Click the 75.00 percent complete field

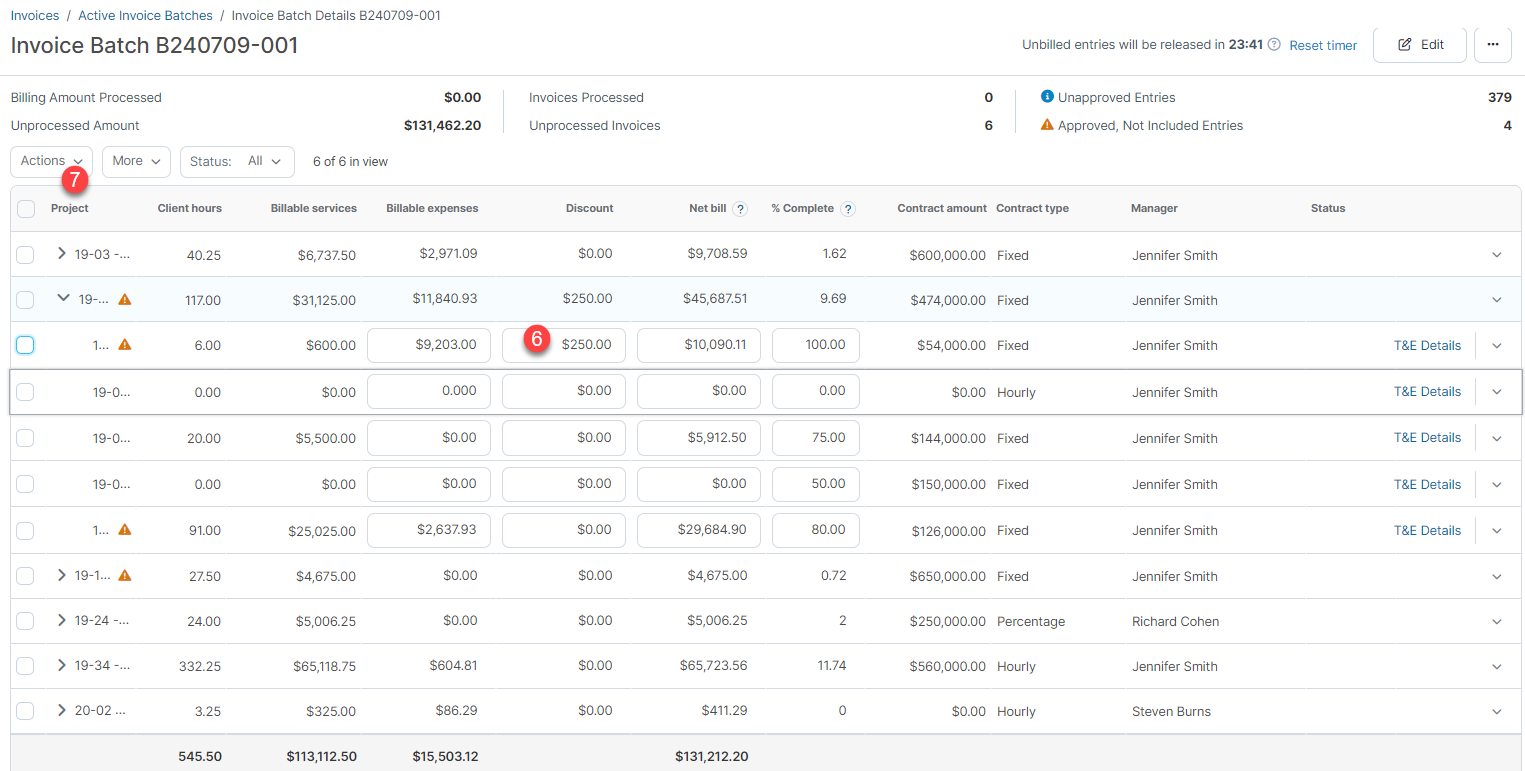click(816, 438)
